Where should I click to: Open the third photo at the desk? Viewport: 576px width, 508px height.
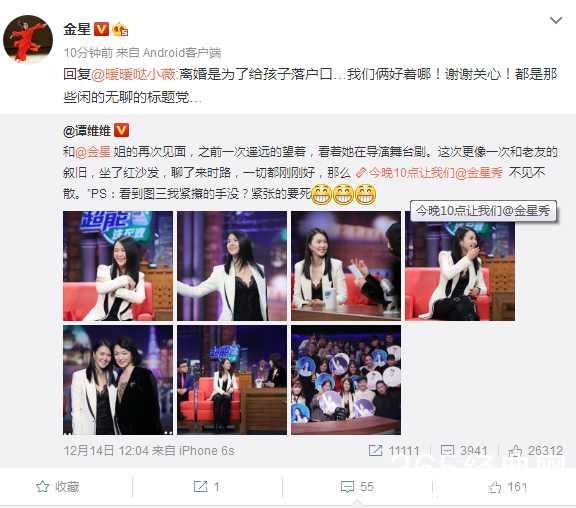point(346,266)
